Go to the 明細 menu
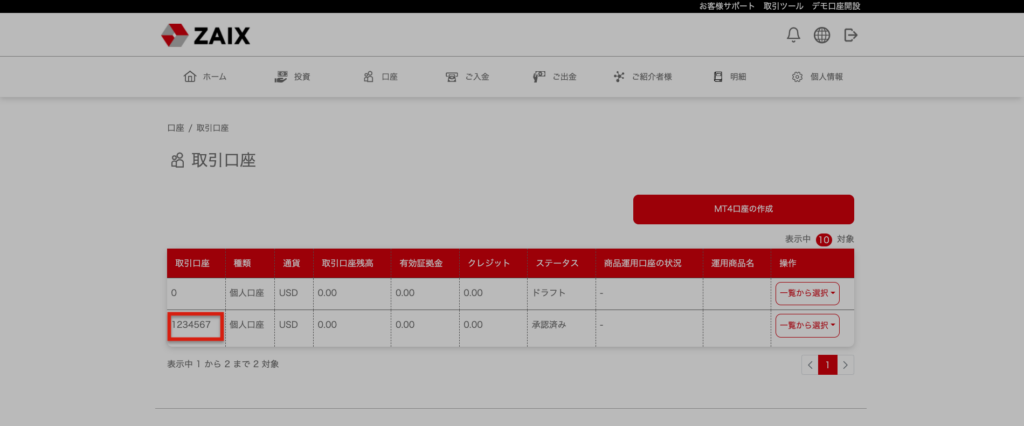This screenshot has height=426, width=1024. (x=737, y=77)
